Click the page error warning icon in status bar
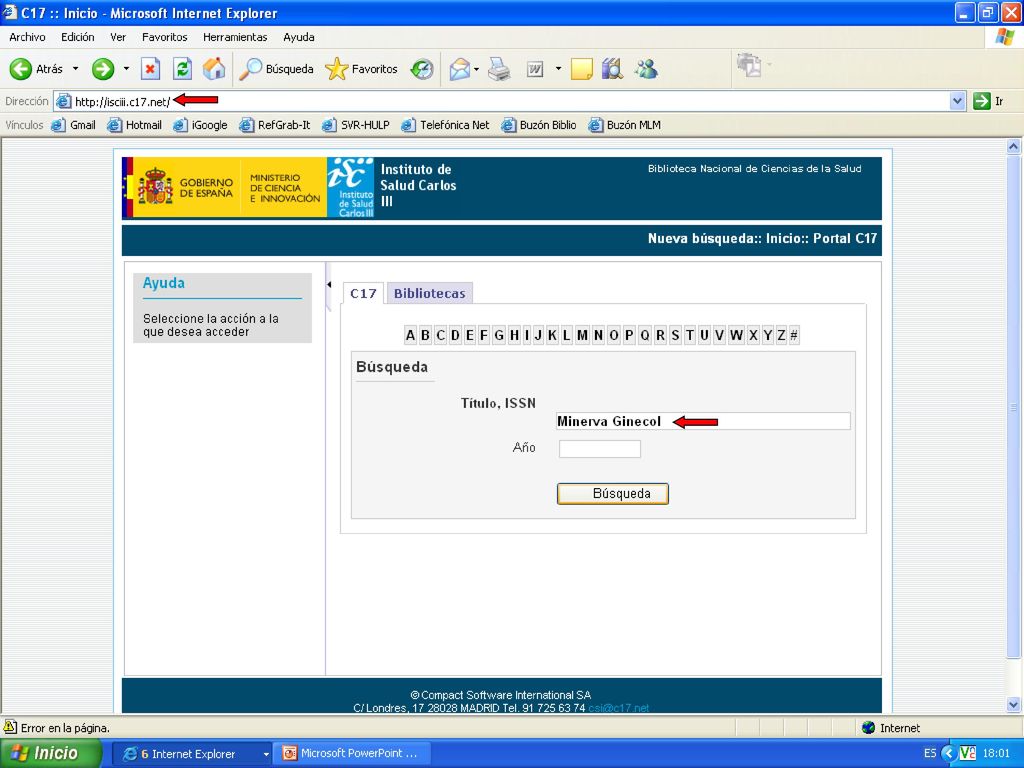 coord(10,727)
